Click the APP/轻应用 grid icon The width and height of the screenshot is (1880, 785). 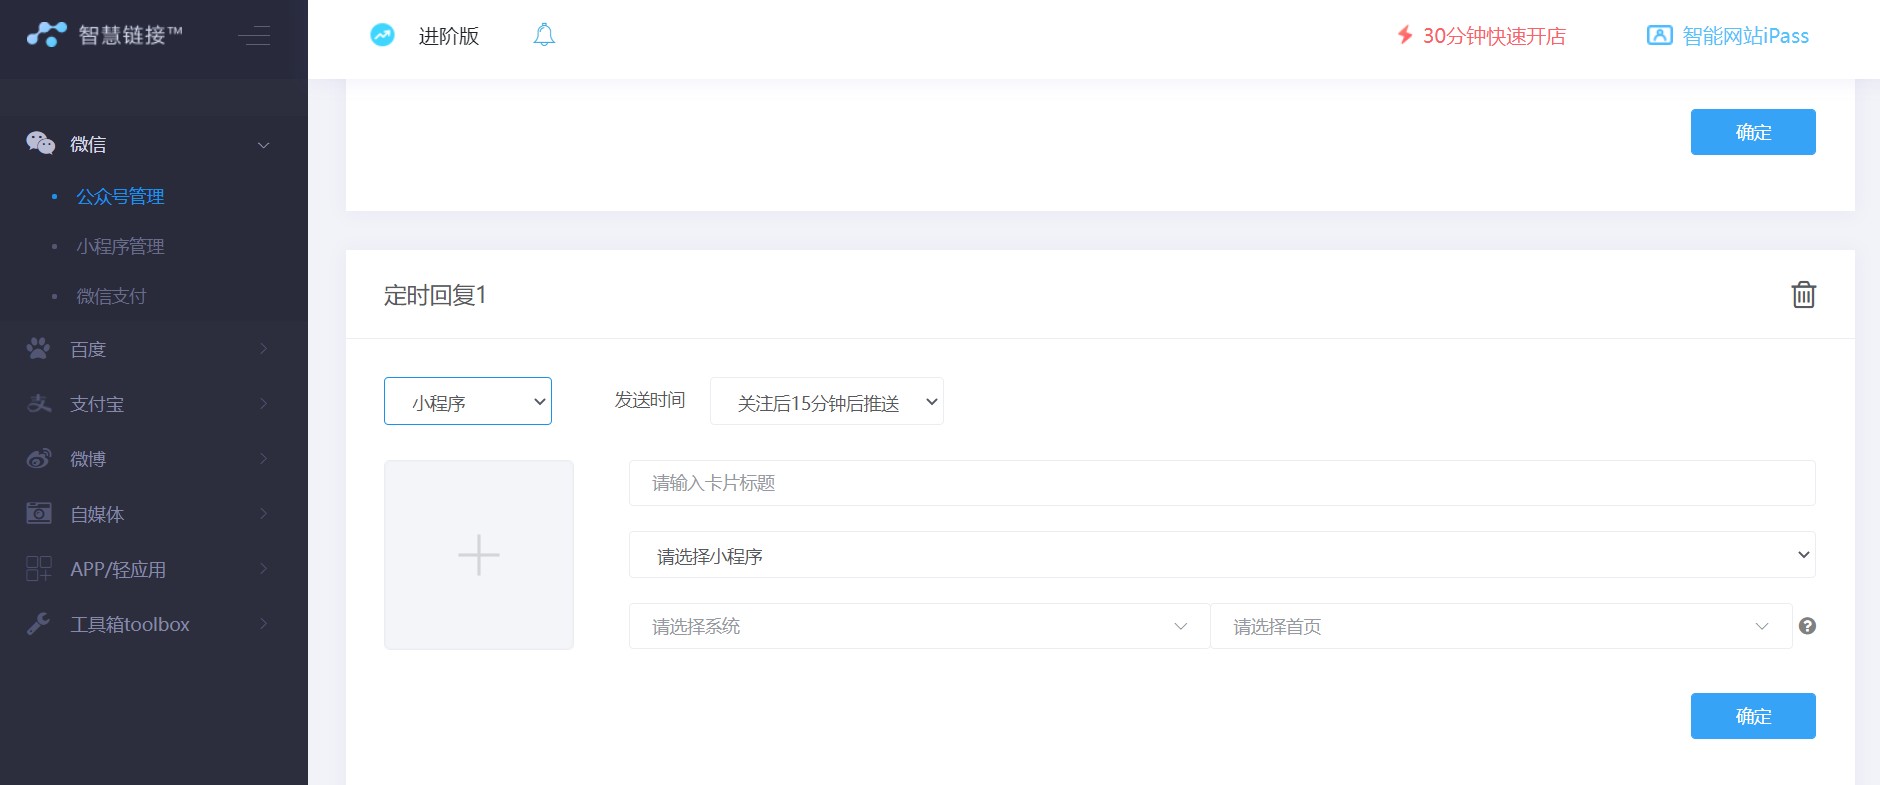[x=39, y=568]
